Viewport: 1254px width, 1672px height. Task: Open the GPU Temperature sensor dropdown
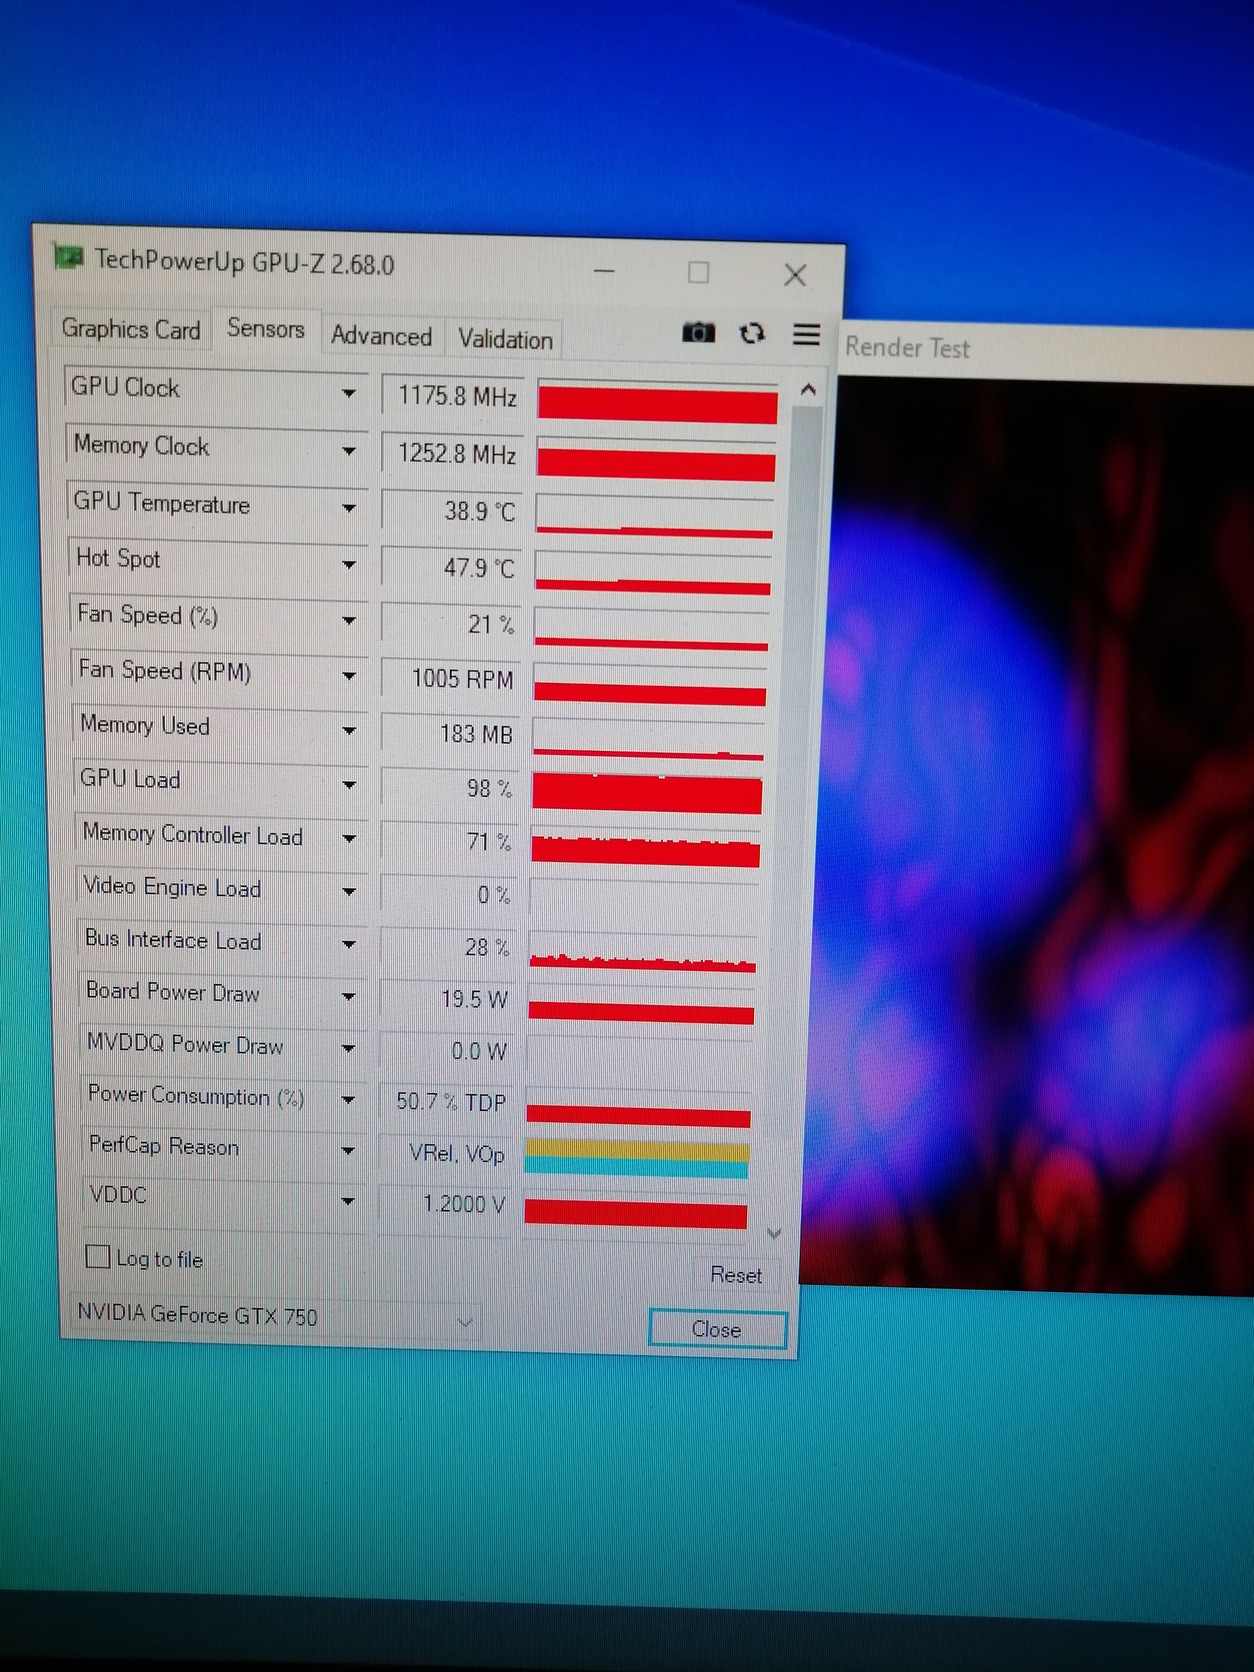(348, 508)
